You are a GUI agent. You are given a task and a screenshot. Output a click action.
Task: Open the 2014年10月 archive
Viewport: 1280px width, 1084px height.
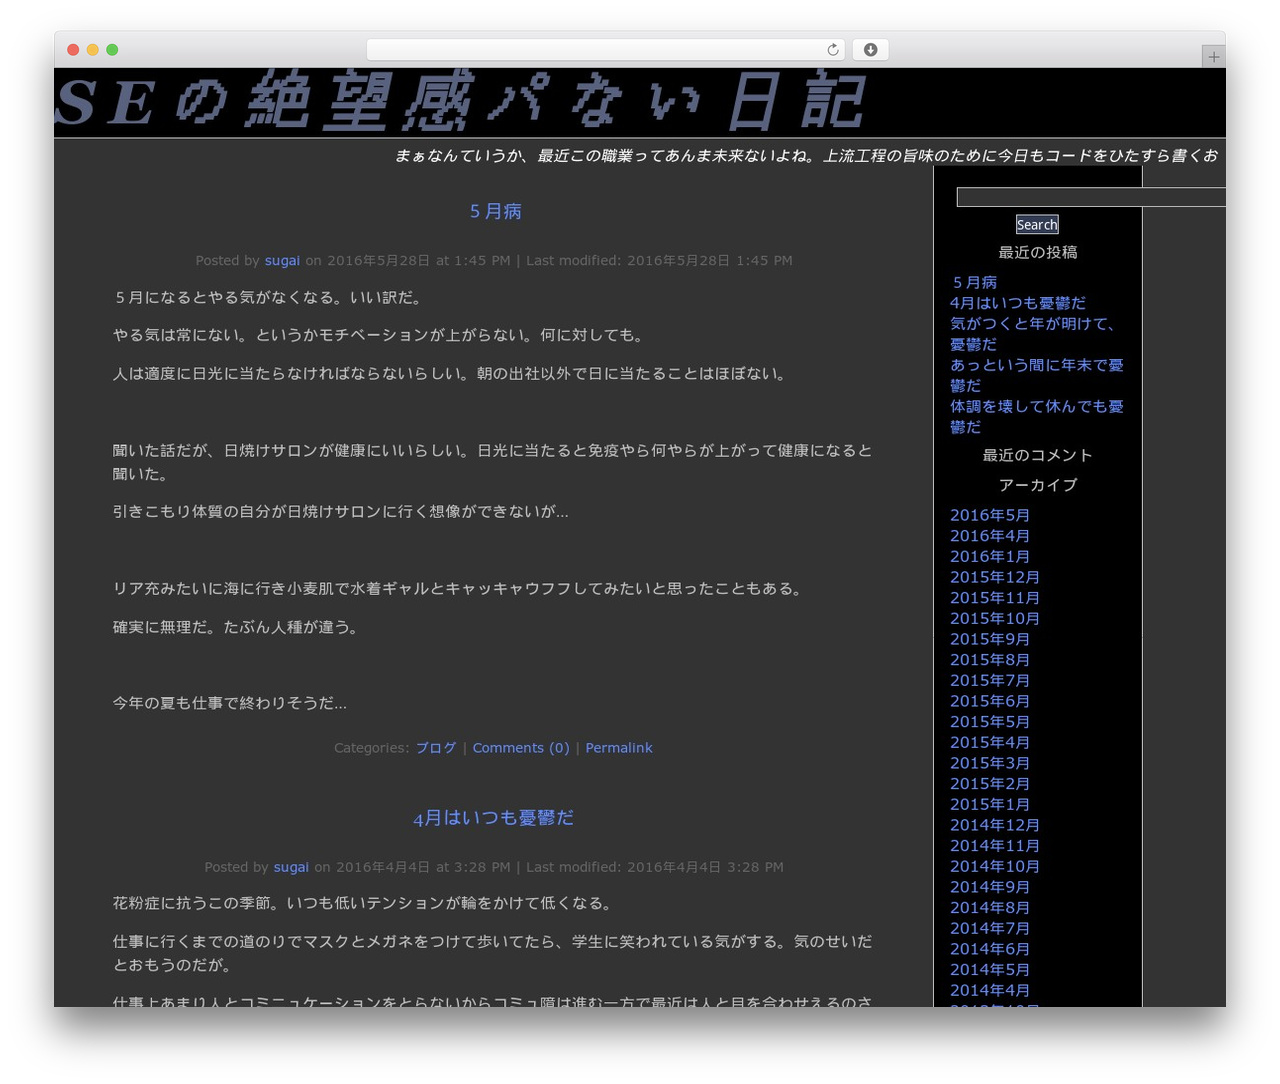point(995,867)
